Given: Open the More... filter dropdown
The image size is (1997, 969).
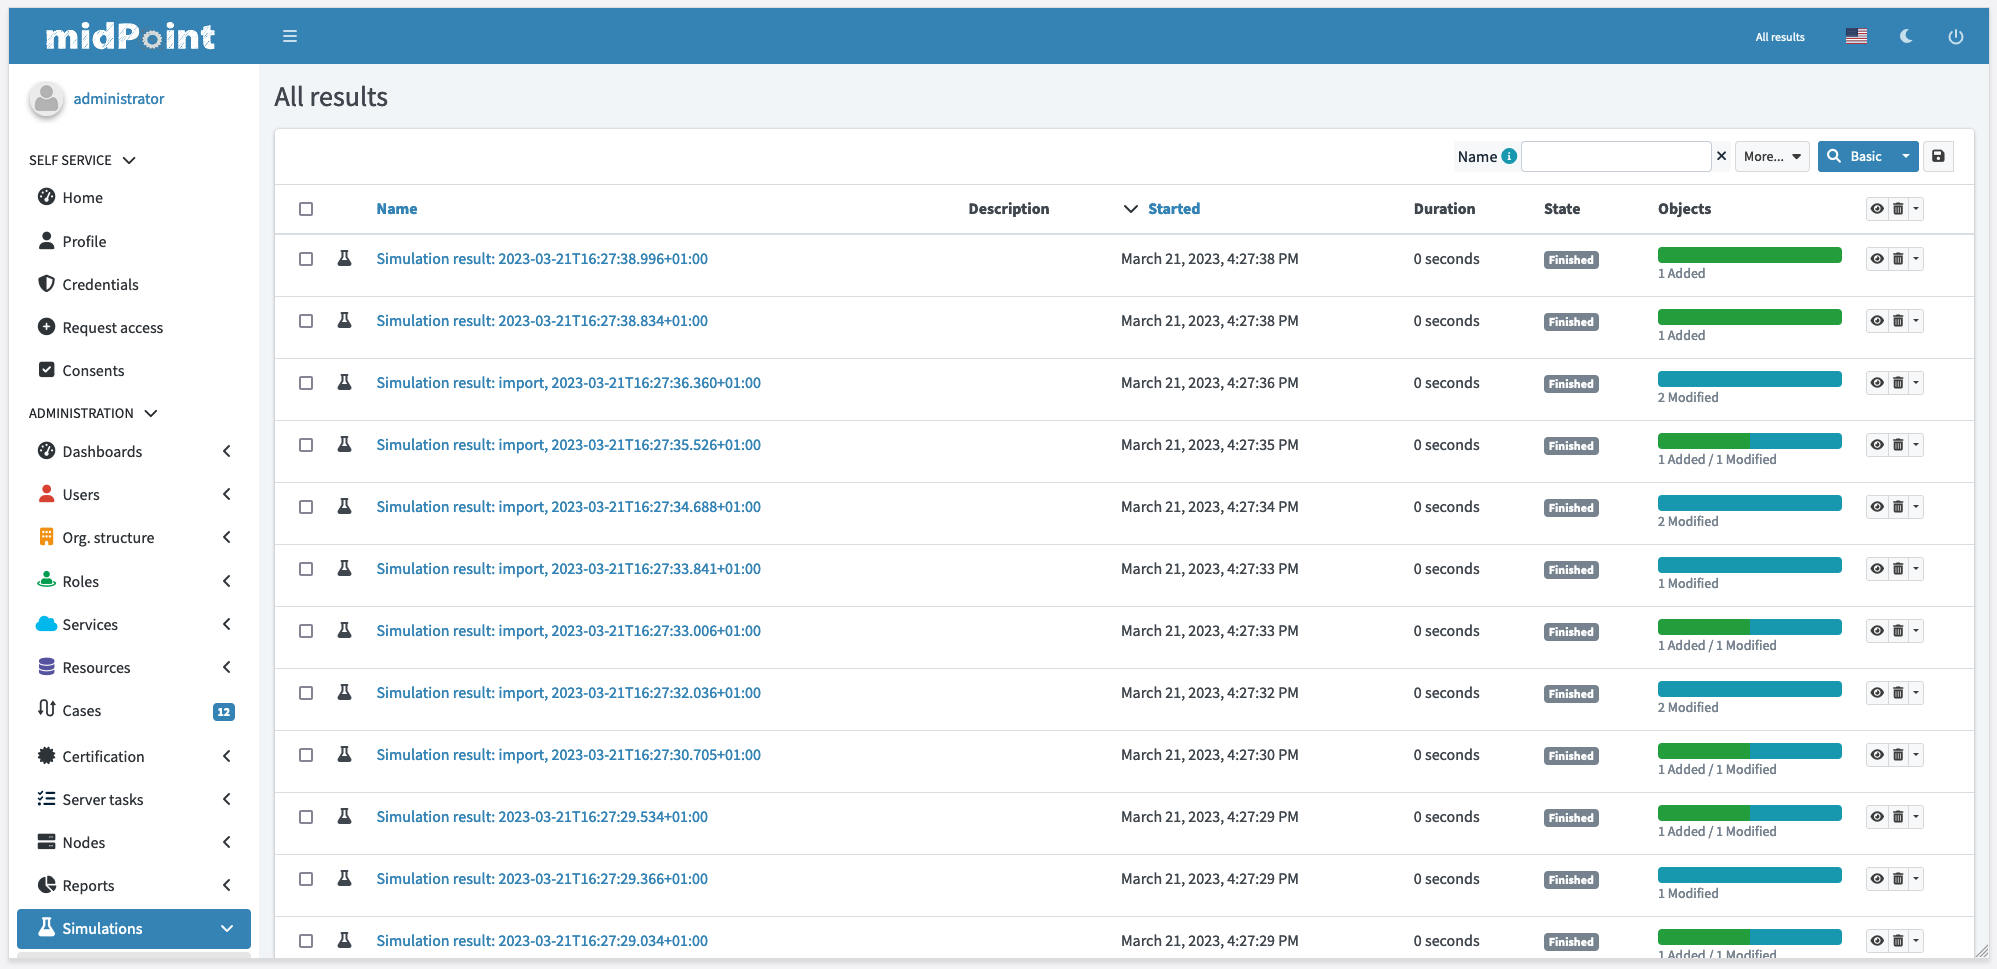Looking at the screenshot, I should (1772, 156).
